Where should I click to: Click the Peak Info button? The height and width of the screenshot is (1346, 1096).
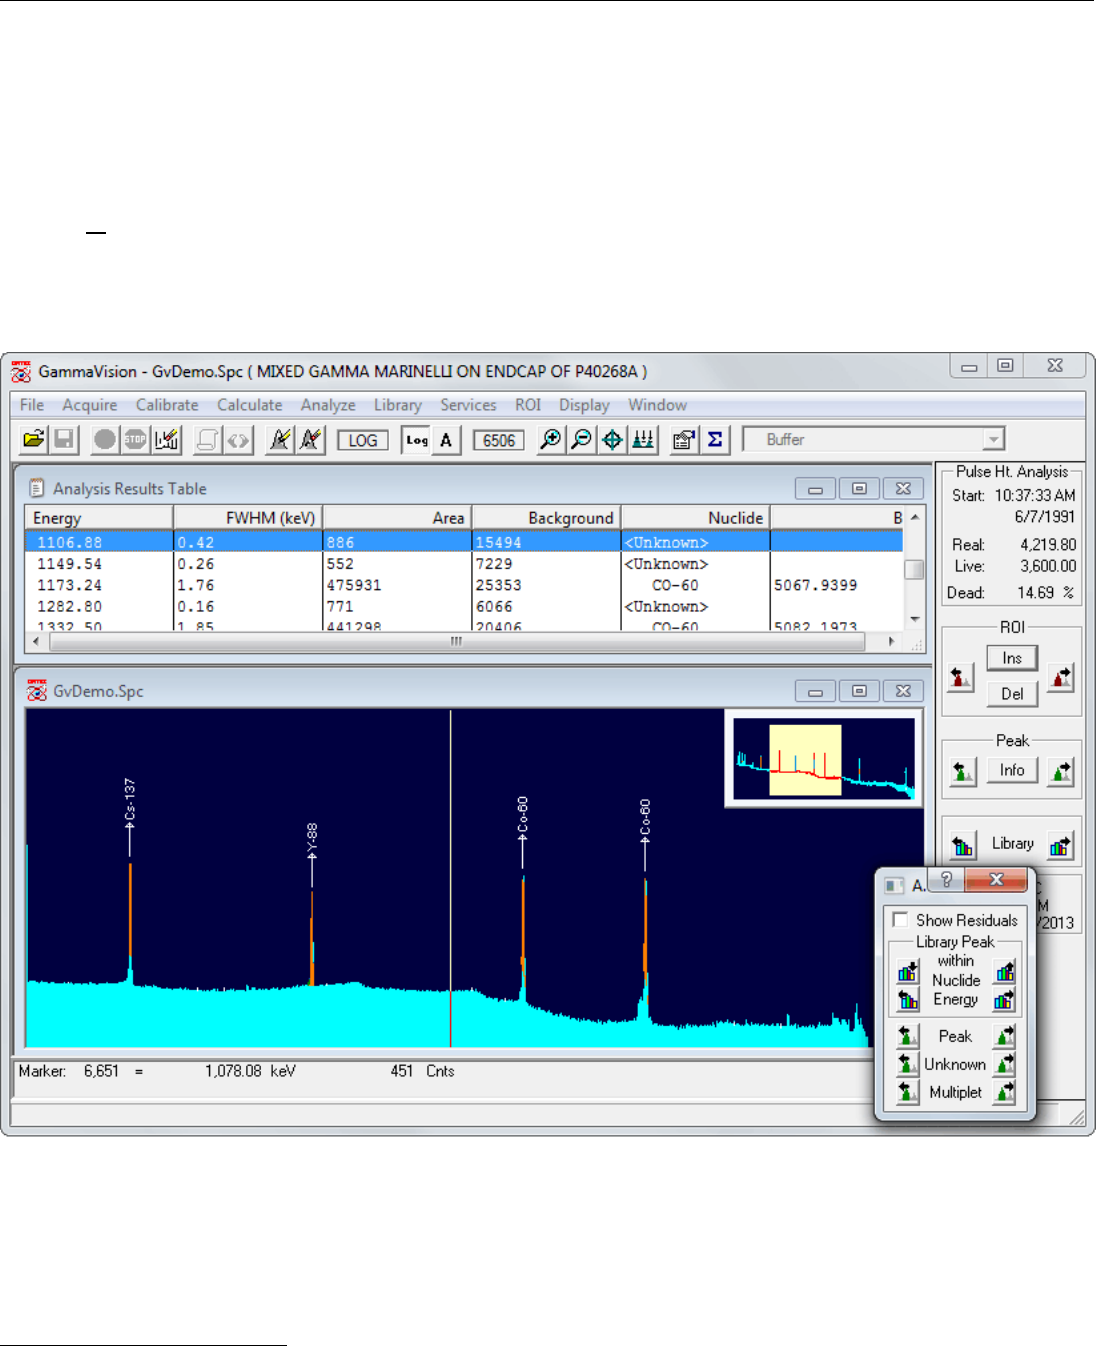[1012, 770]
